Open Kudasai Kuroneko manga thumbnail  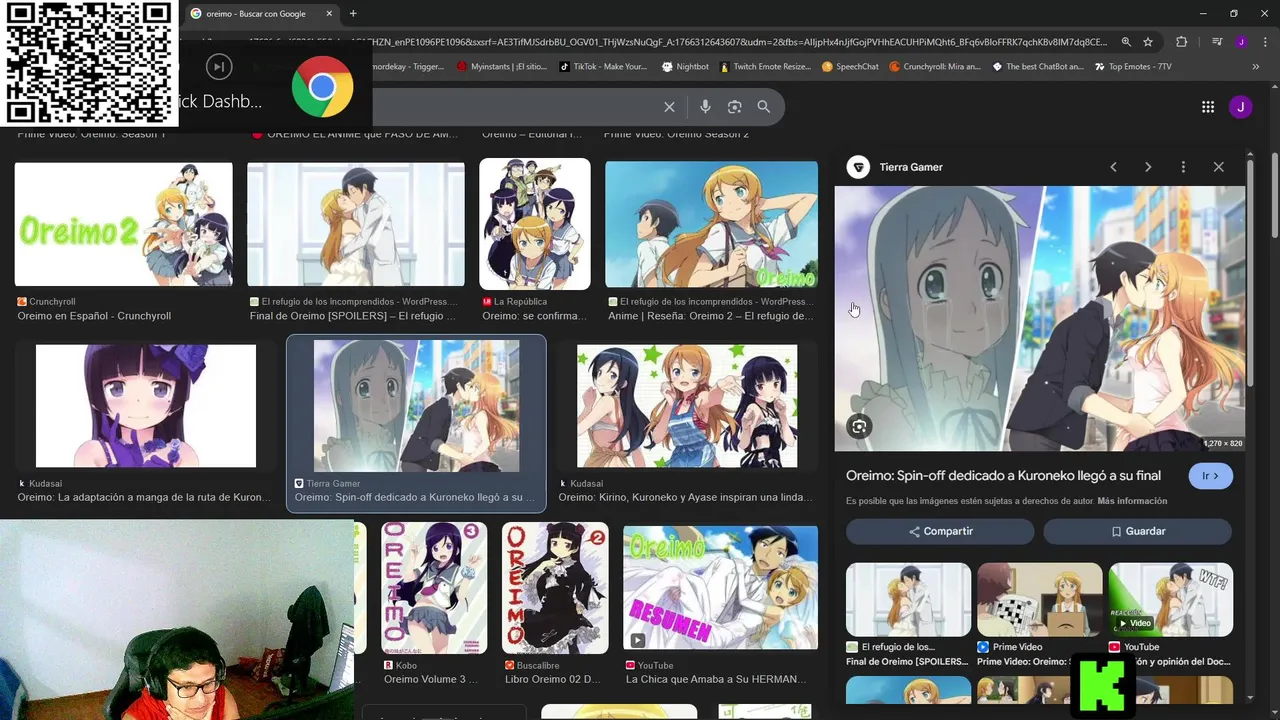click(146, 406)
